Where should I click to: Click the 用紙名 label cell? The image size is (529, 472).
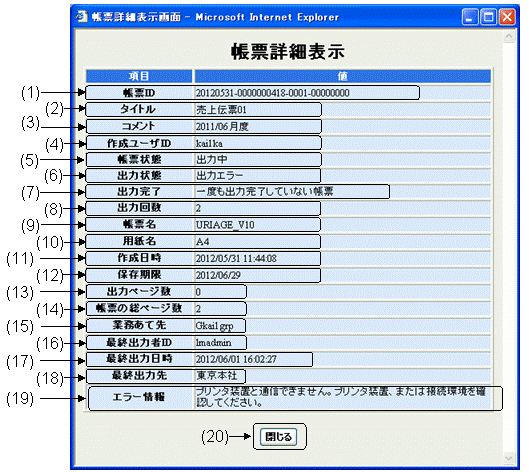pos(139,241)
